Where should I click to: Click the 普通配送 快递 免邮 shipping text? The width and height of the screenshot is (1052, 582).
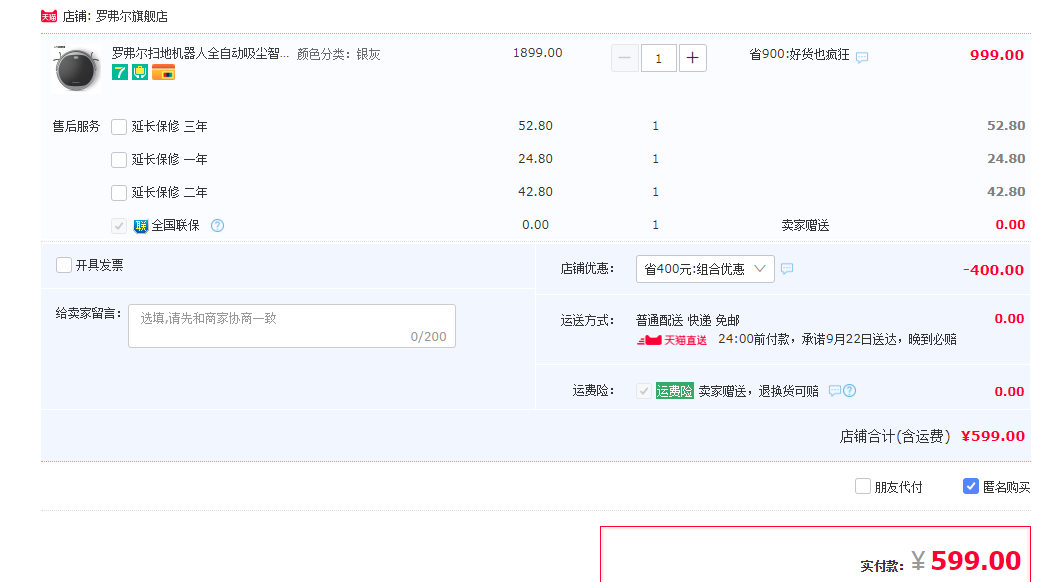click(x=688, y=320)
